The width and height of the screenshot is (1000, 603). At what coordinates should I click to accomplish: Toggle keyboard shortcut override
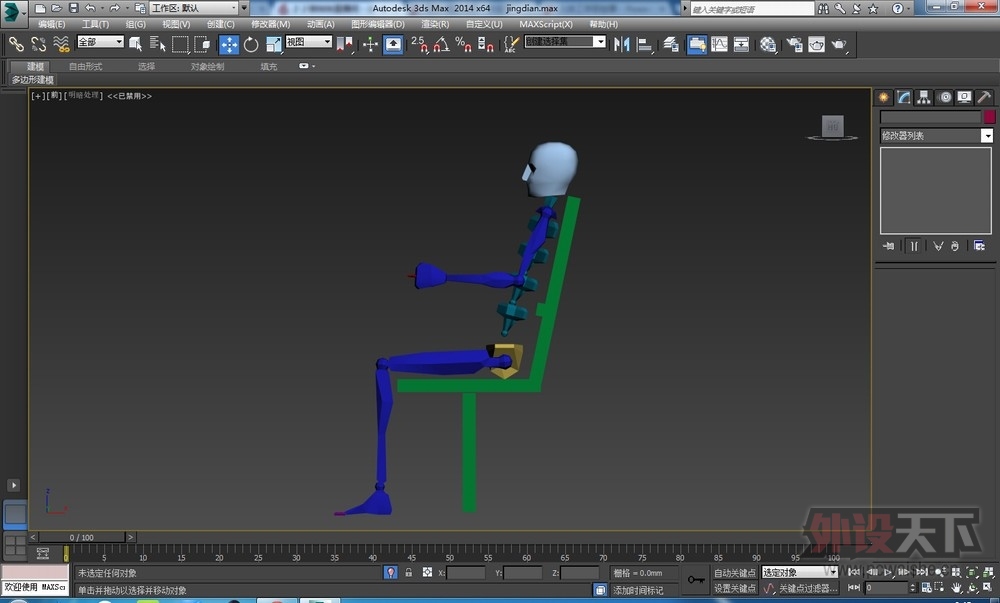(x=393, y=44)
